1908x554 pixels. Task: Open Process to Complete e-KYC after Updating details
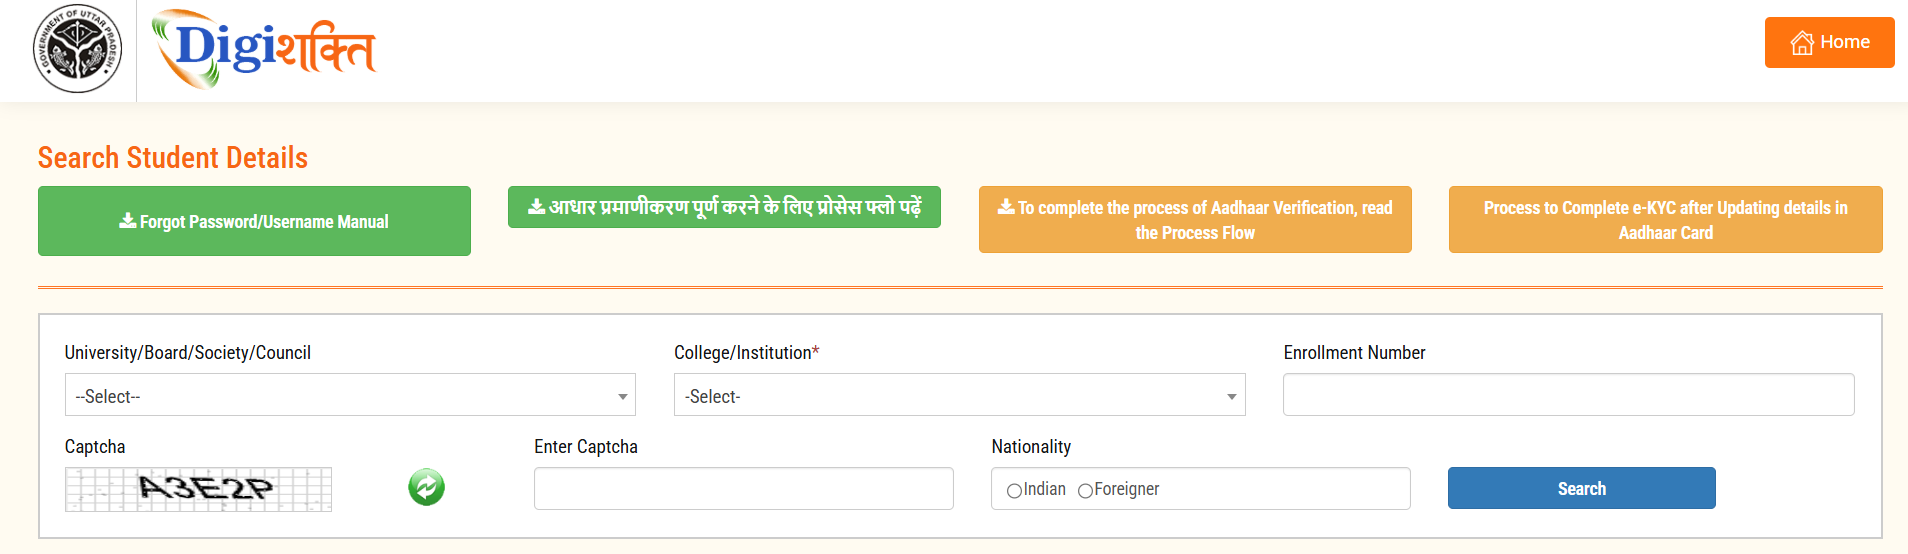pyautogui.click(x=1666, y=219)
